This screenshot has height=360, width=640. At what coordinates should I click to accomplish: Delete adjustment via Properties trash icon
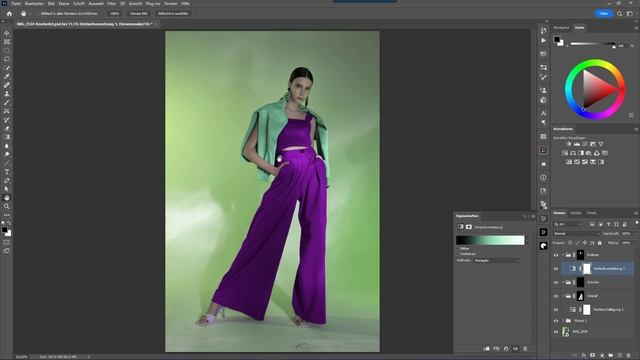coord(525,349)
